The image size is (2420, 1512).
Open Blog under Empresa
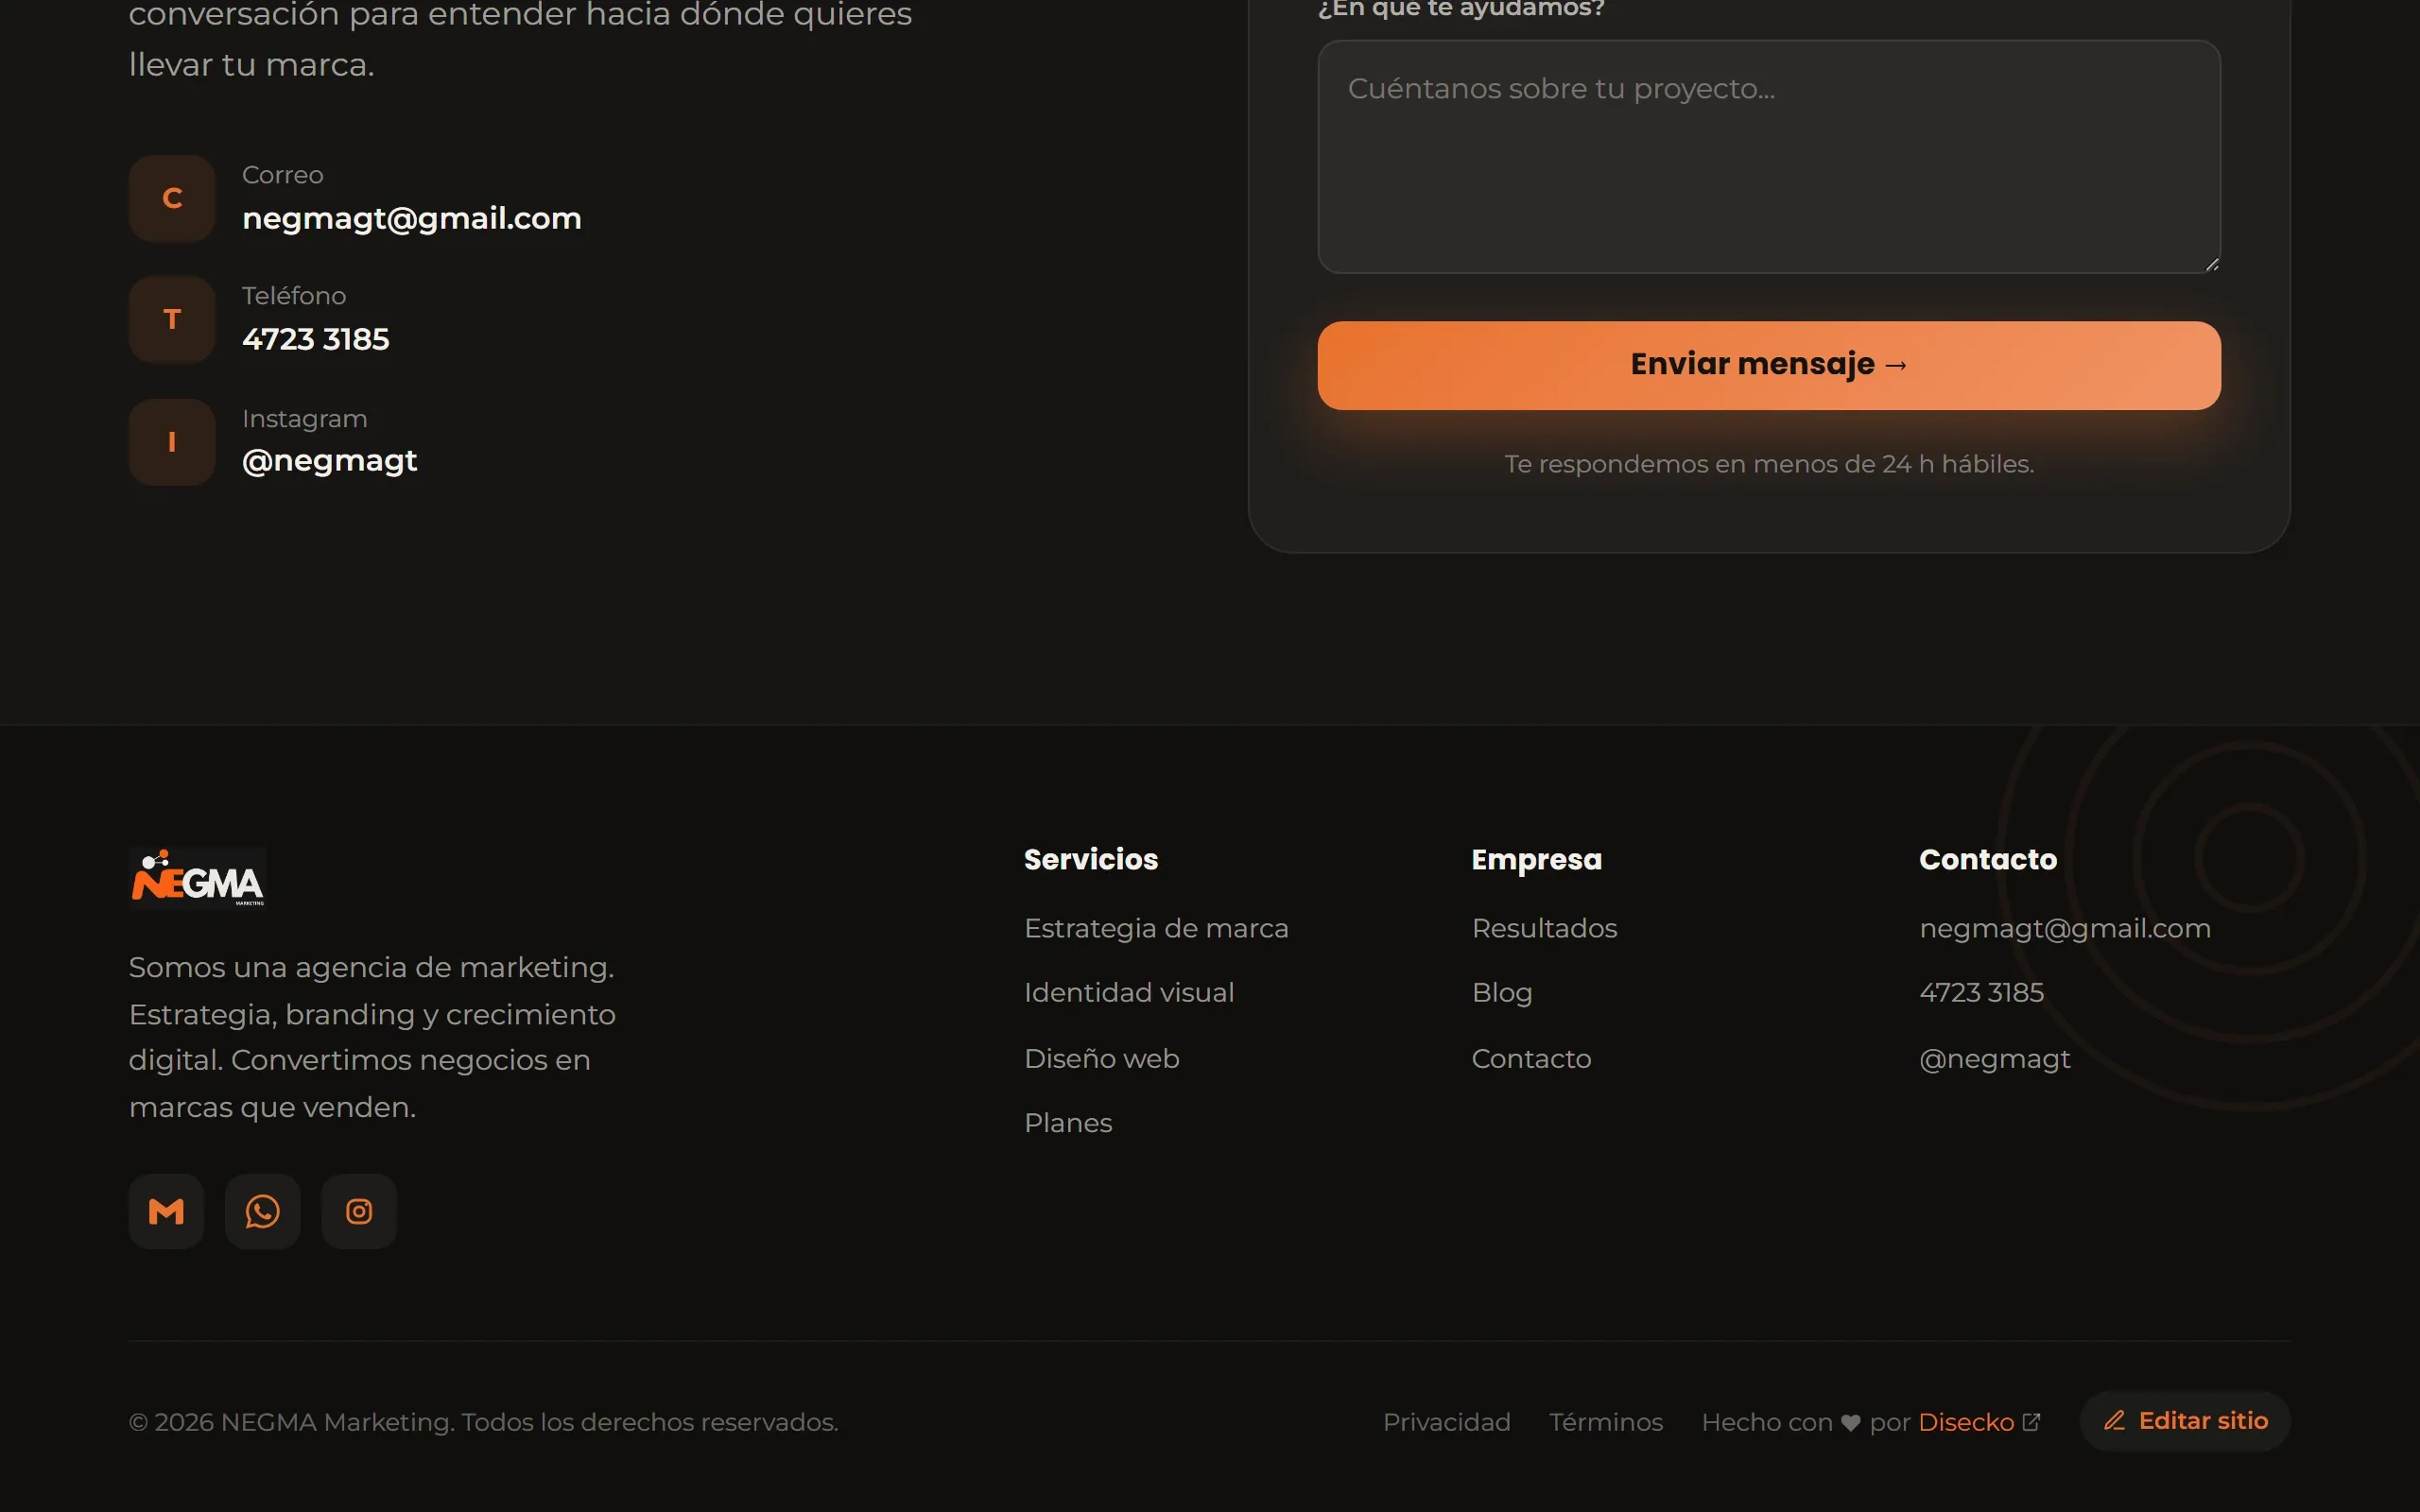[x=1502, y=993]
